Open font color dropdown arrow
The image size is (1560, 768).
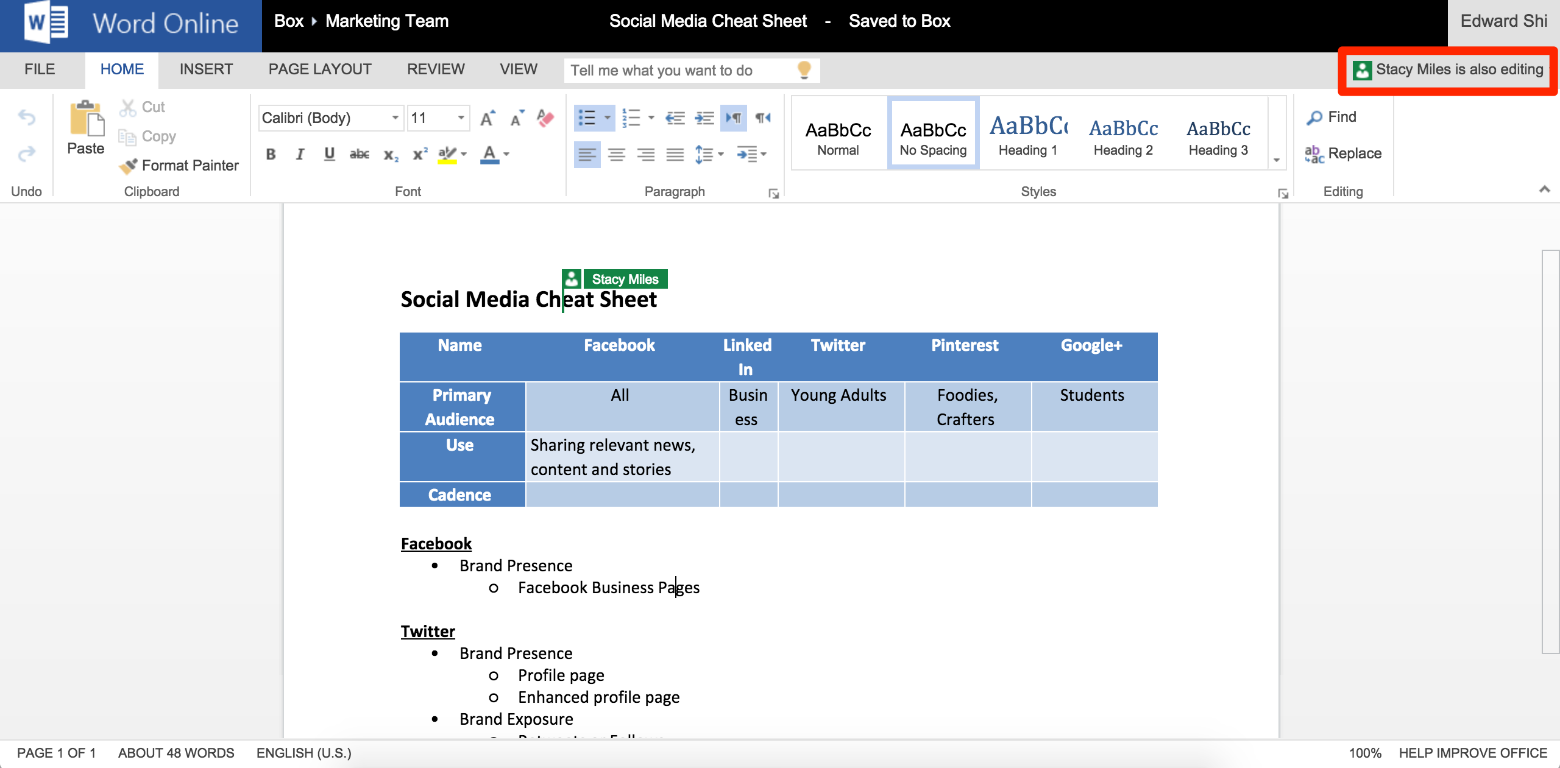tap(506, 154)
